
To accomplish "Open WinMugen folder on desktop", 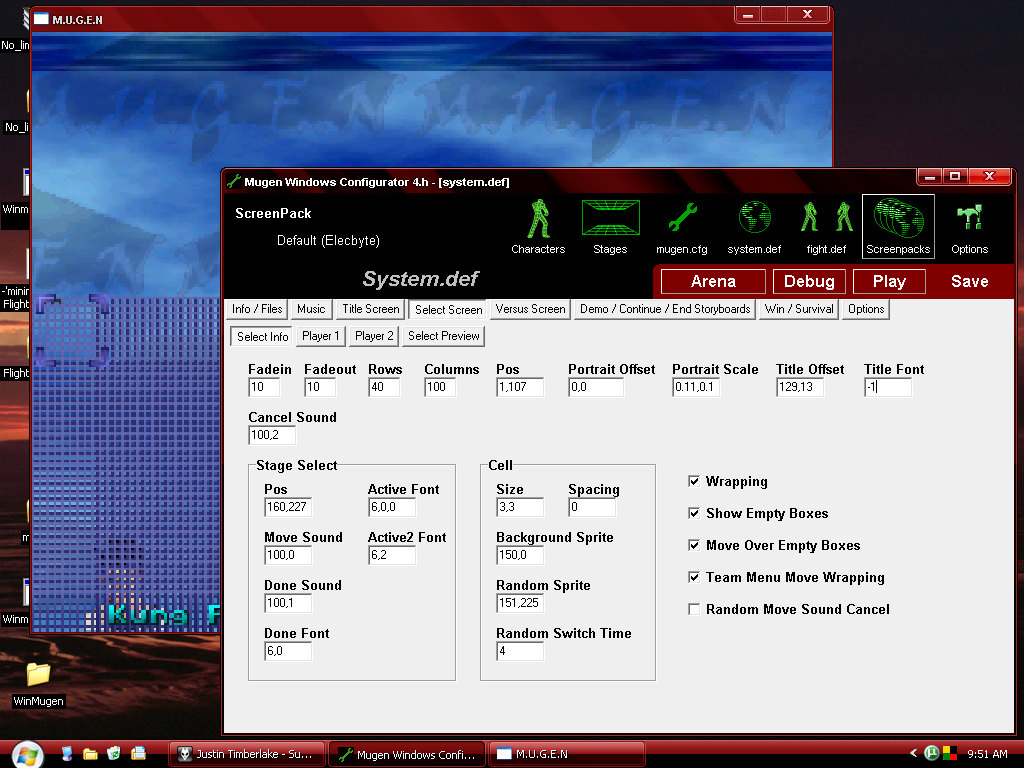I will 39,684.
